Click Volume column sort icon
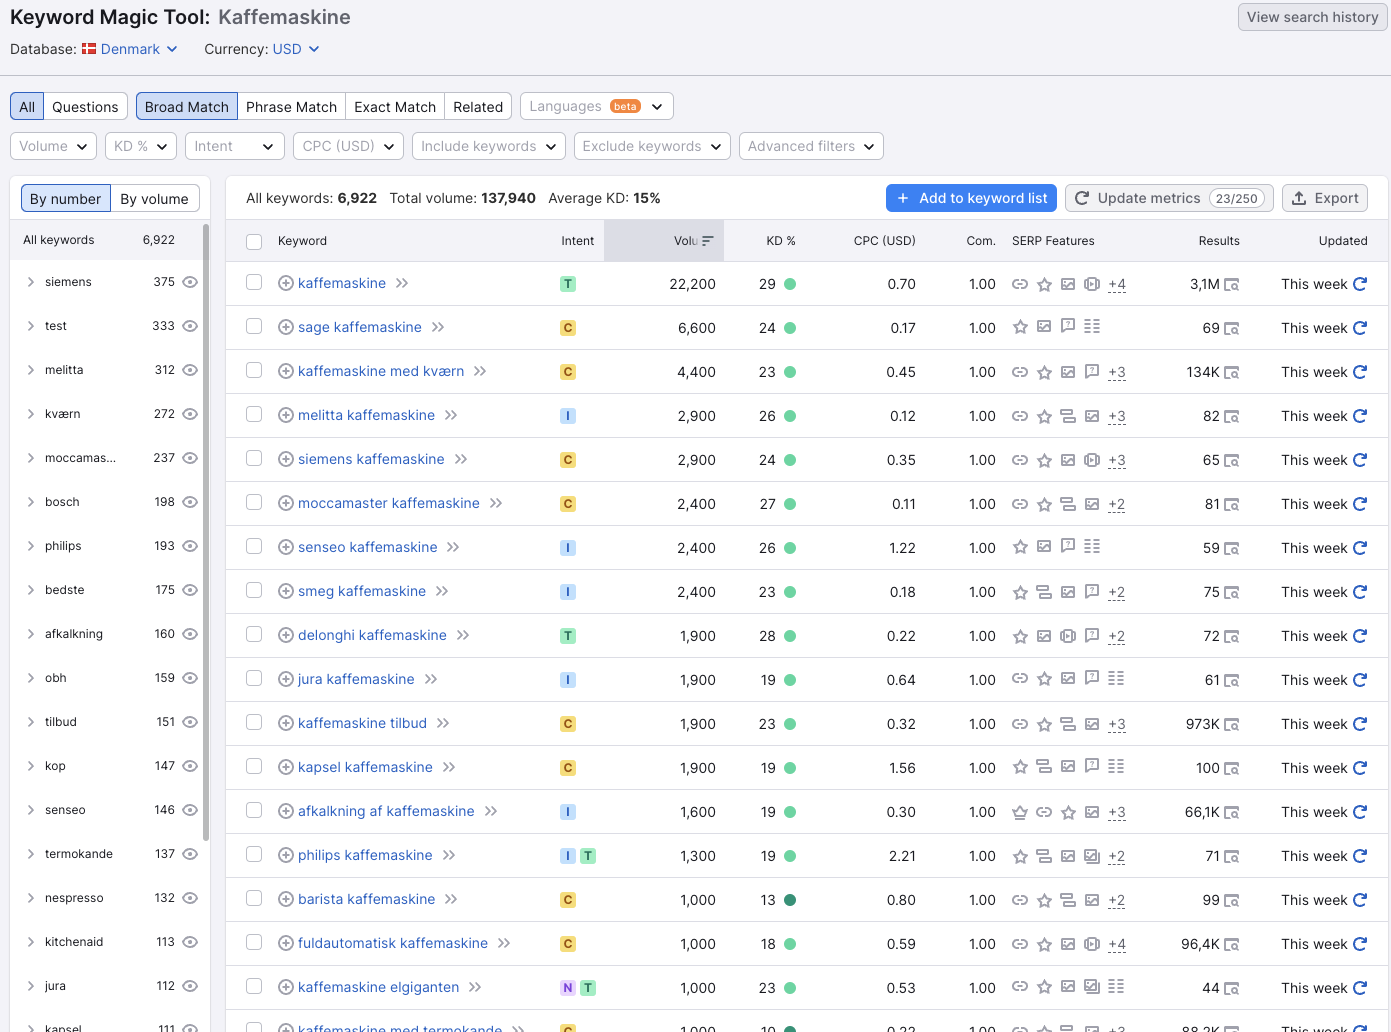Viewport: 1391px width, 1032px height. pyautogui.click(x=708, y=241)
